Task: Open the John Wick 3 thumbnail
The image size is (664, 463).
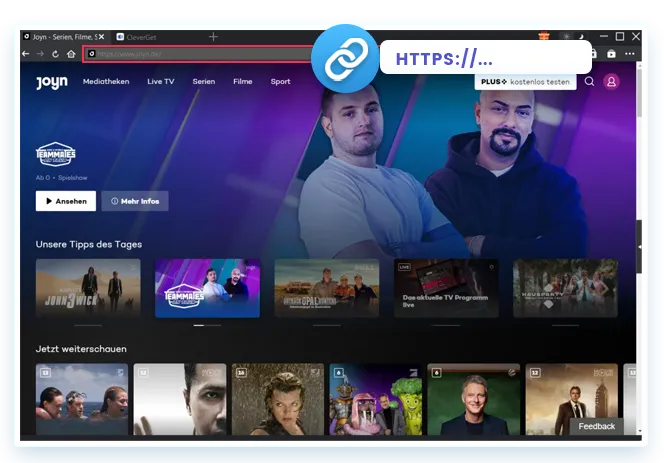Action: 88,288
